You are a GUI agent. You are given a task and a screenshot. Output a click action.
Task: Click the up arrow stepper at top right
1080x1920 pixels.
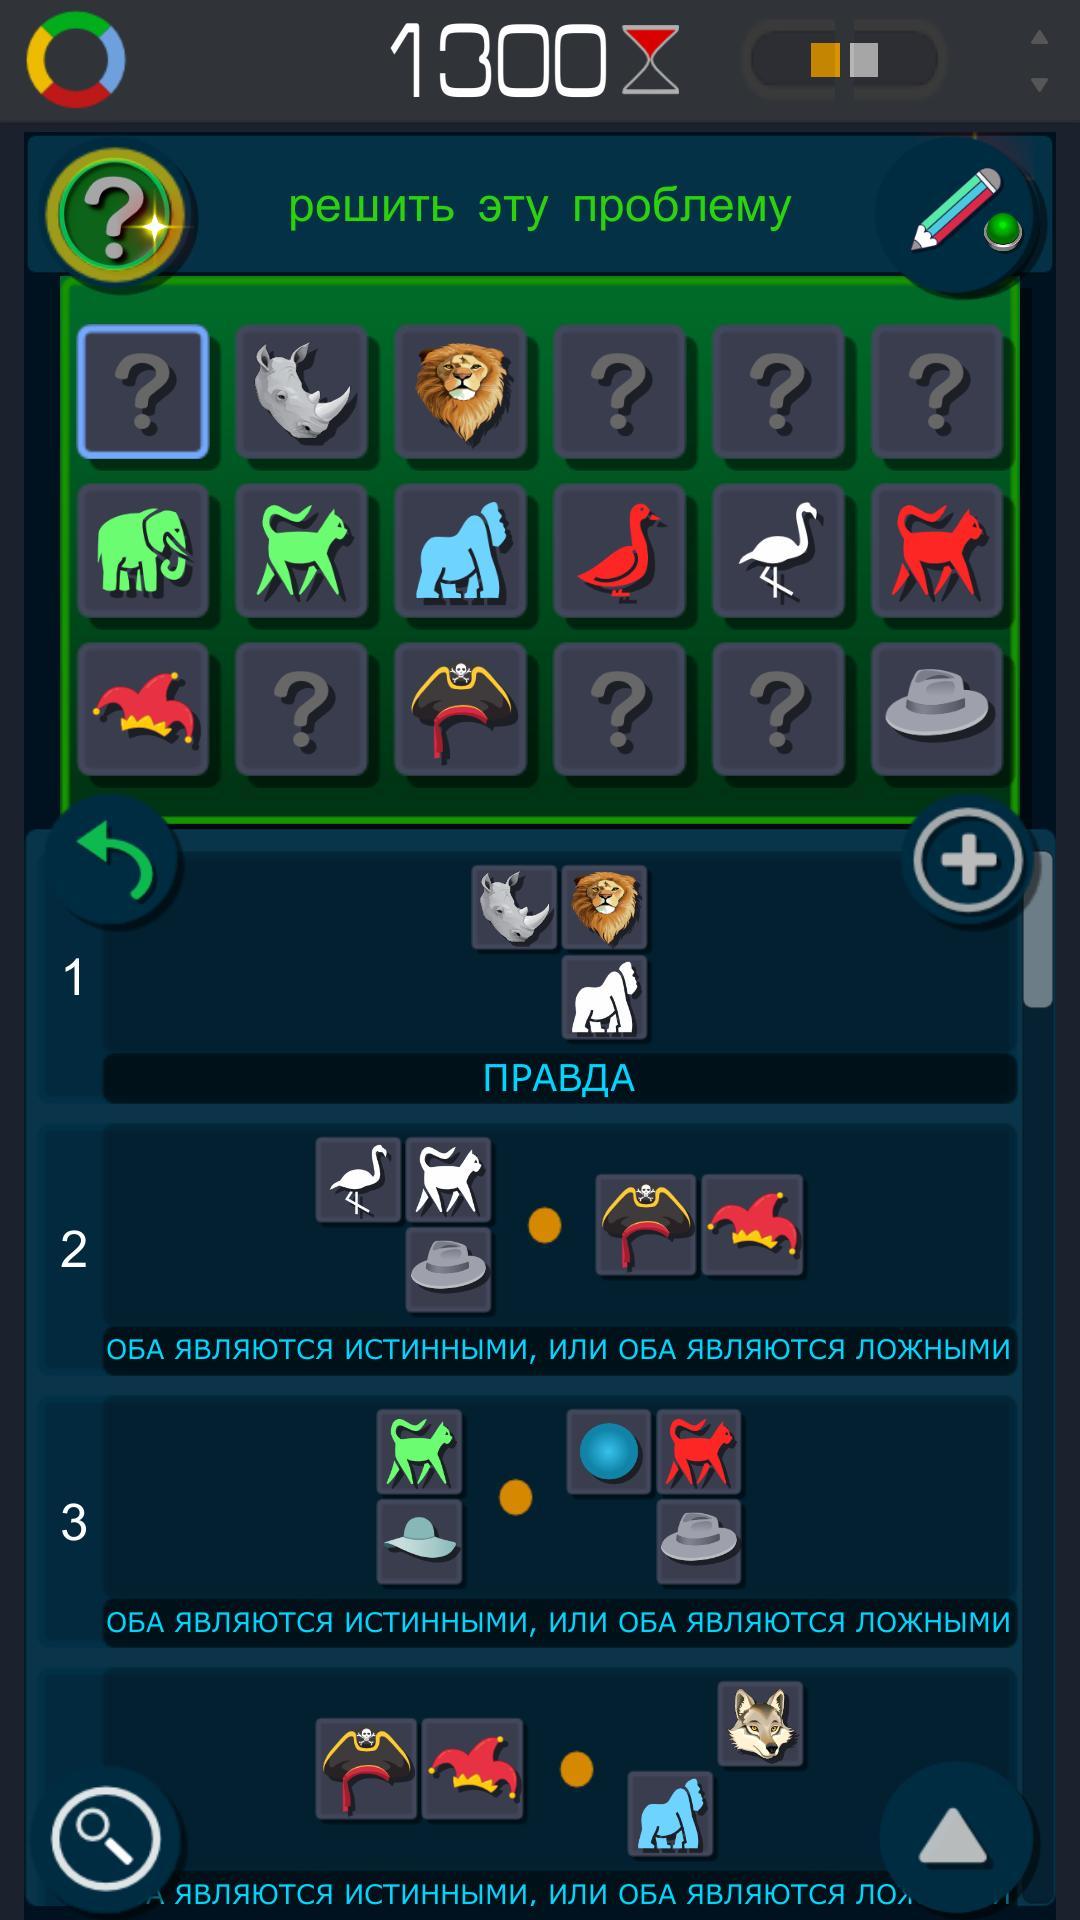tap(1039, 37)
